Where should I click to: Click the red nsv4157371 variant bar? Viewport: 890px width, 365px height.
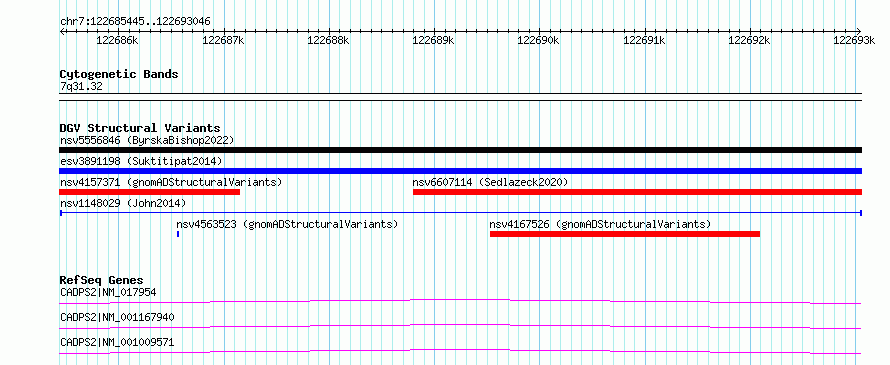150,192
